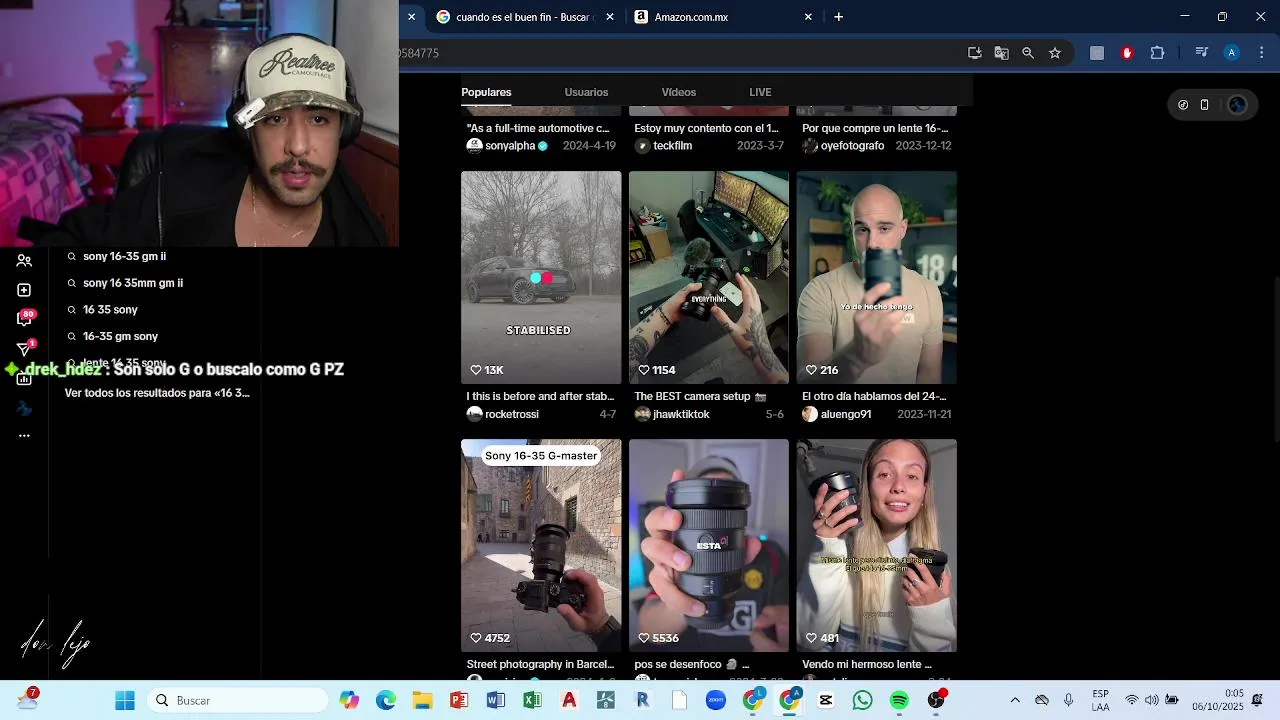Click the install app icon in address bar
This screenshot has height=720, width=1280.
coord(974,53)
